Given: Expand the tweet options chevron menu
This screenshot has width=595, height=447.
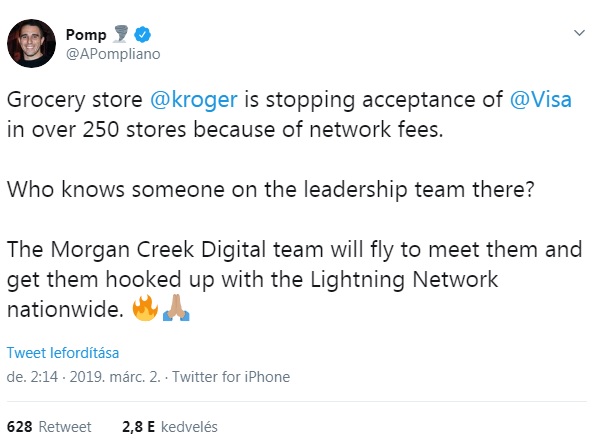Looking at the screenshot, I should 579,33.
